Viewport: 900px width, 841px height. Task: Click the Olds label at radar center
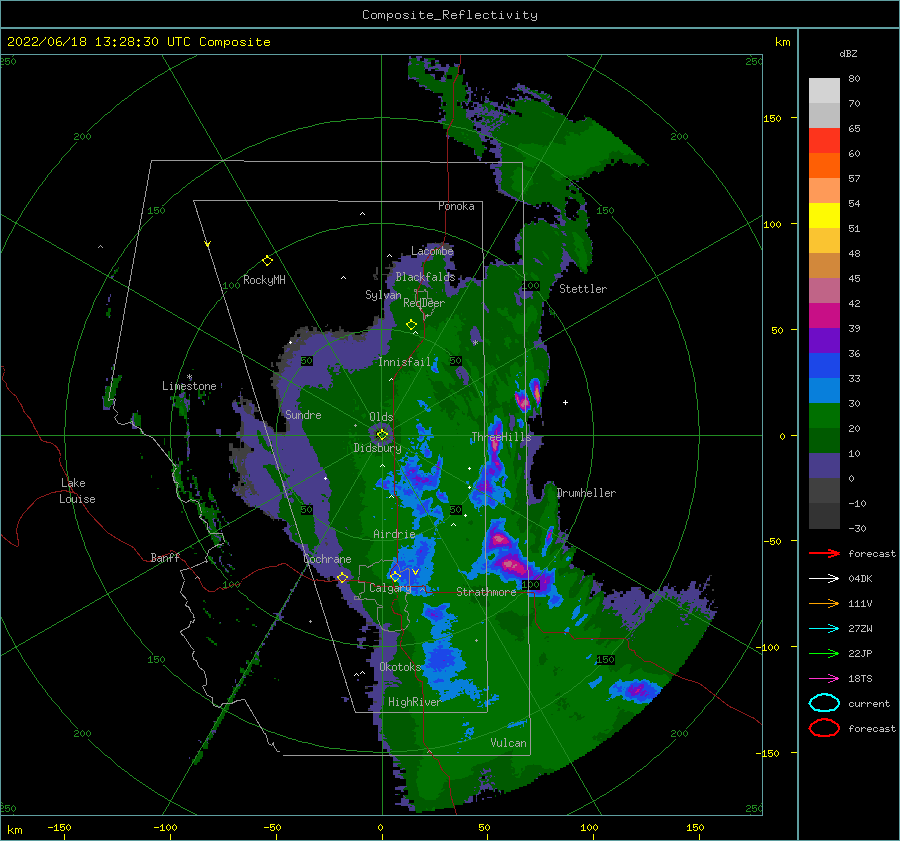381,417
